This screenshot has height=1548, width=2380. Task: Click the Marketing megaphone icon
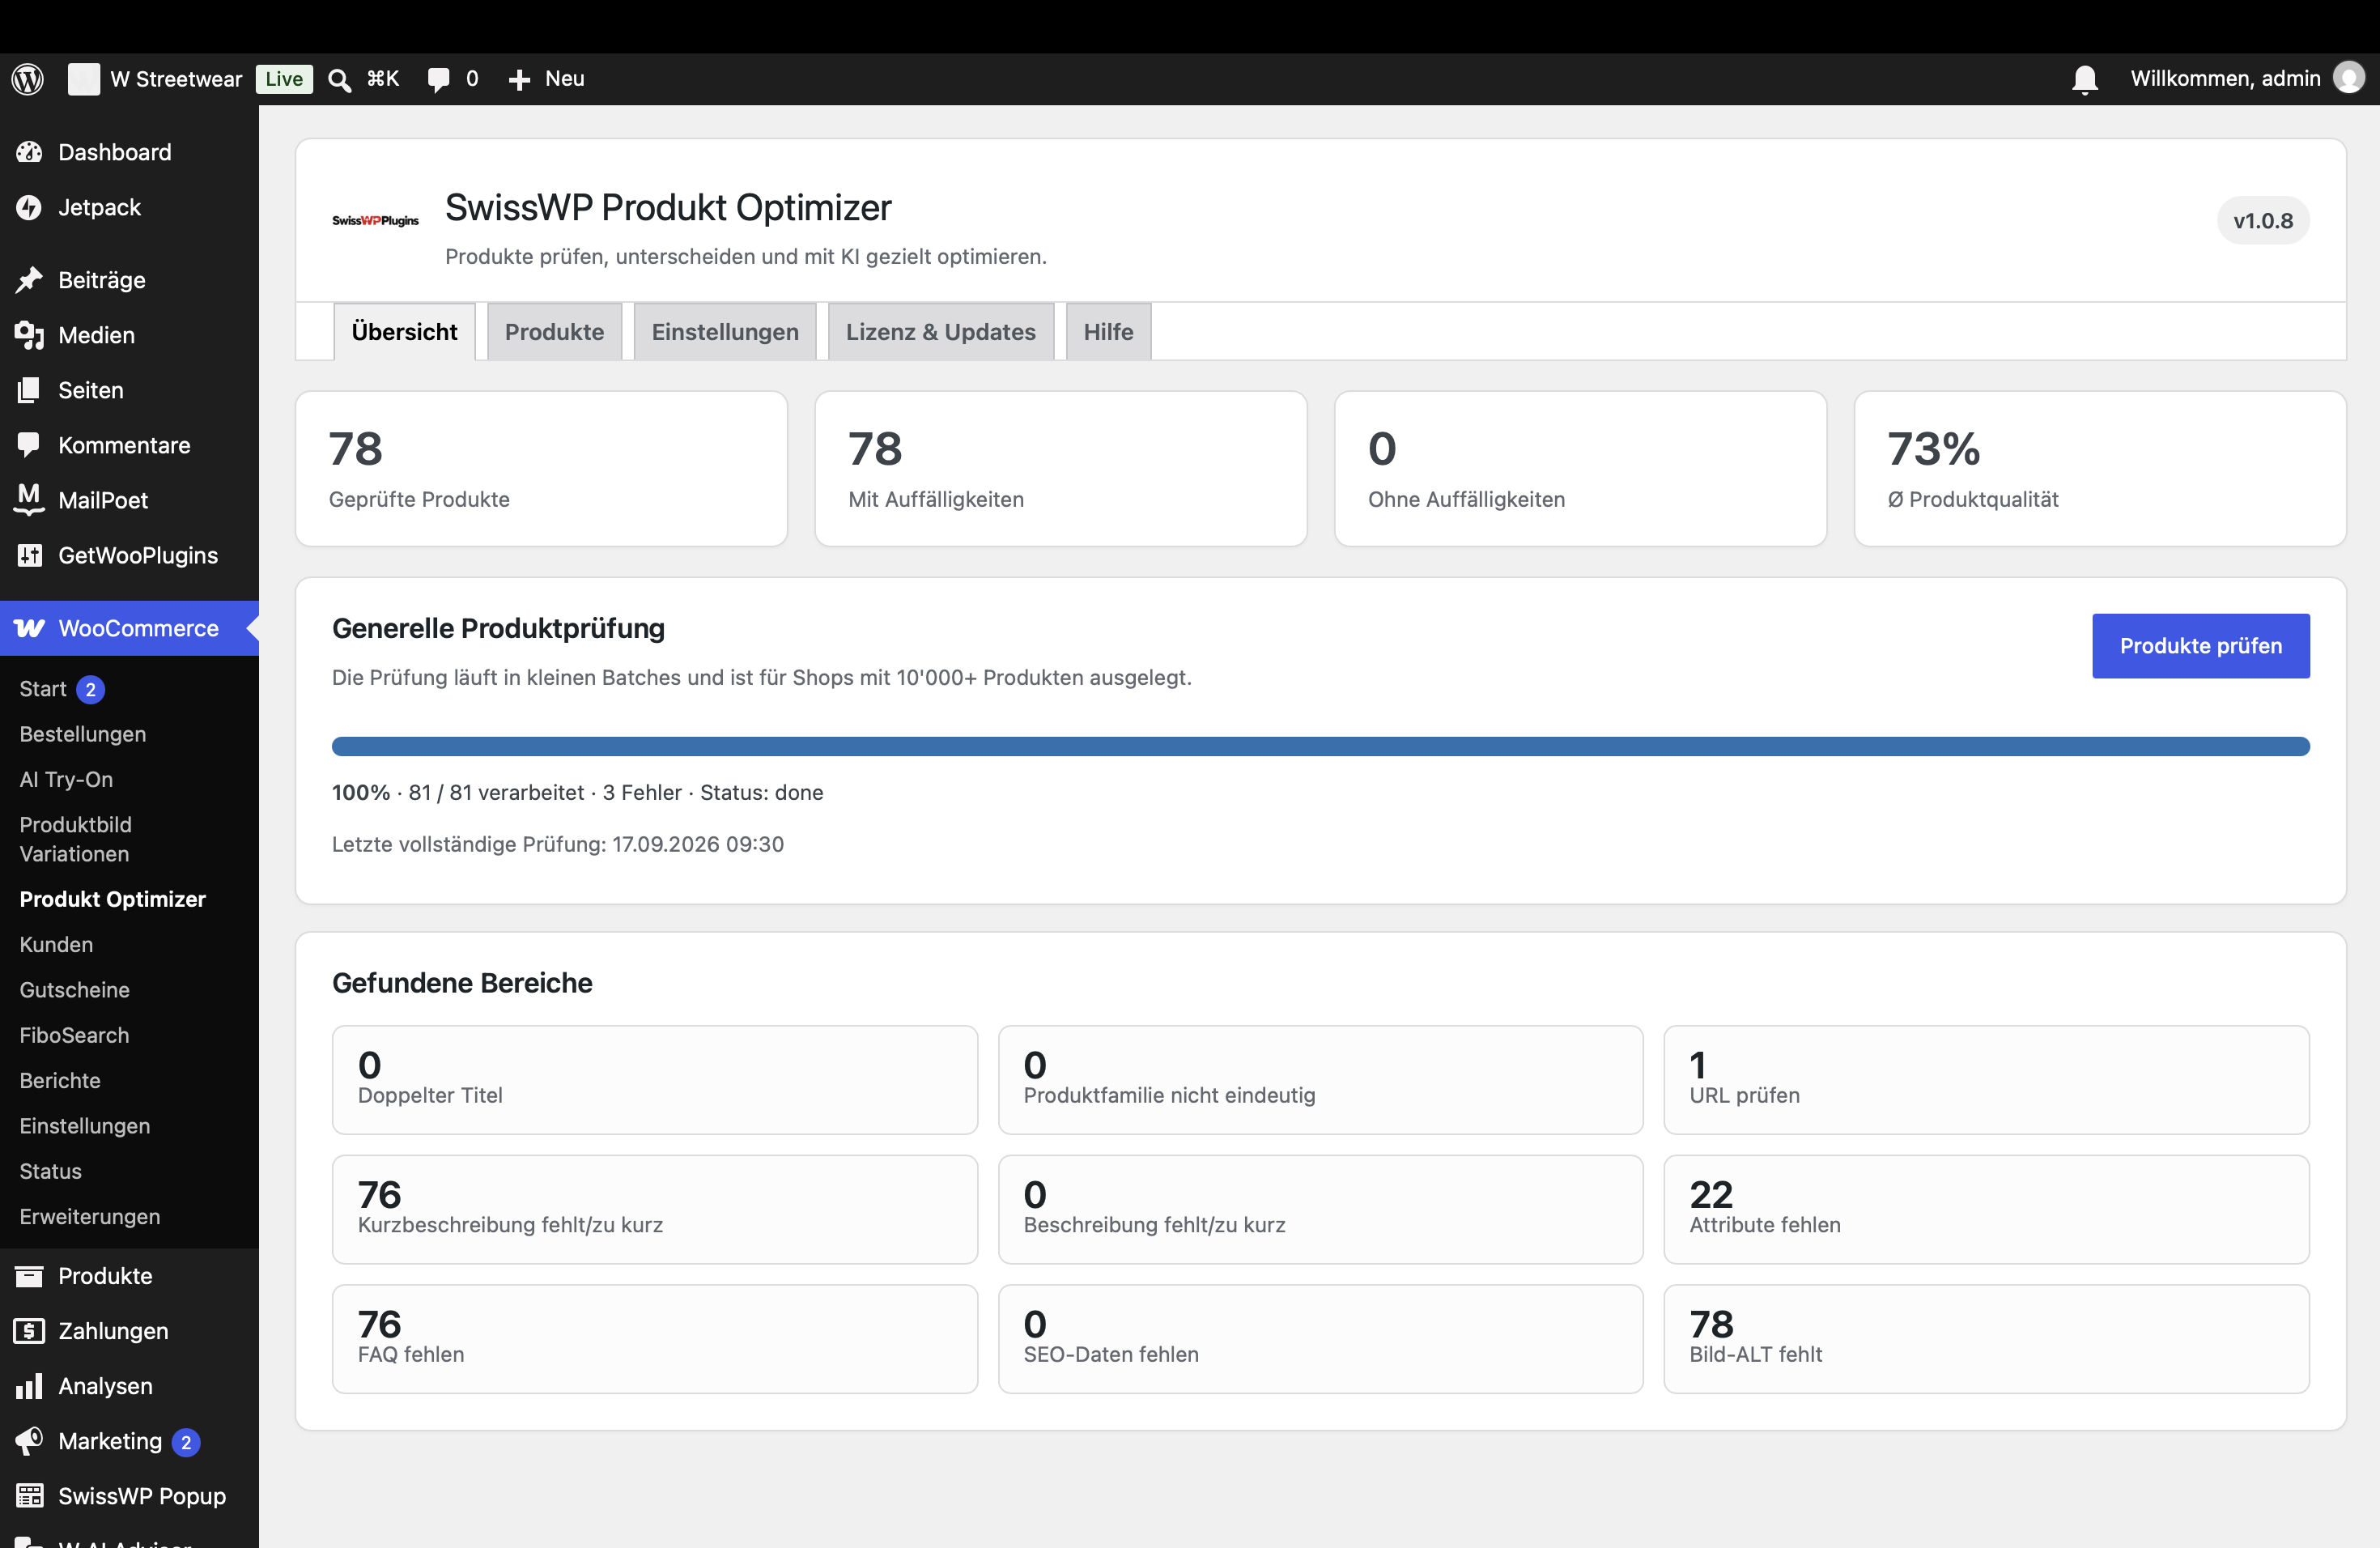[x=29, y=1441]
